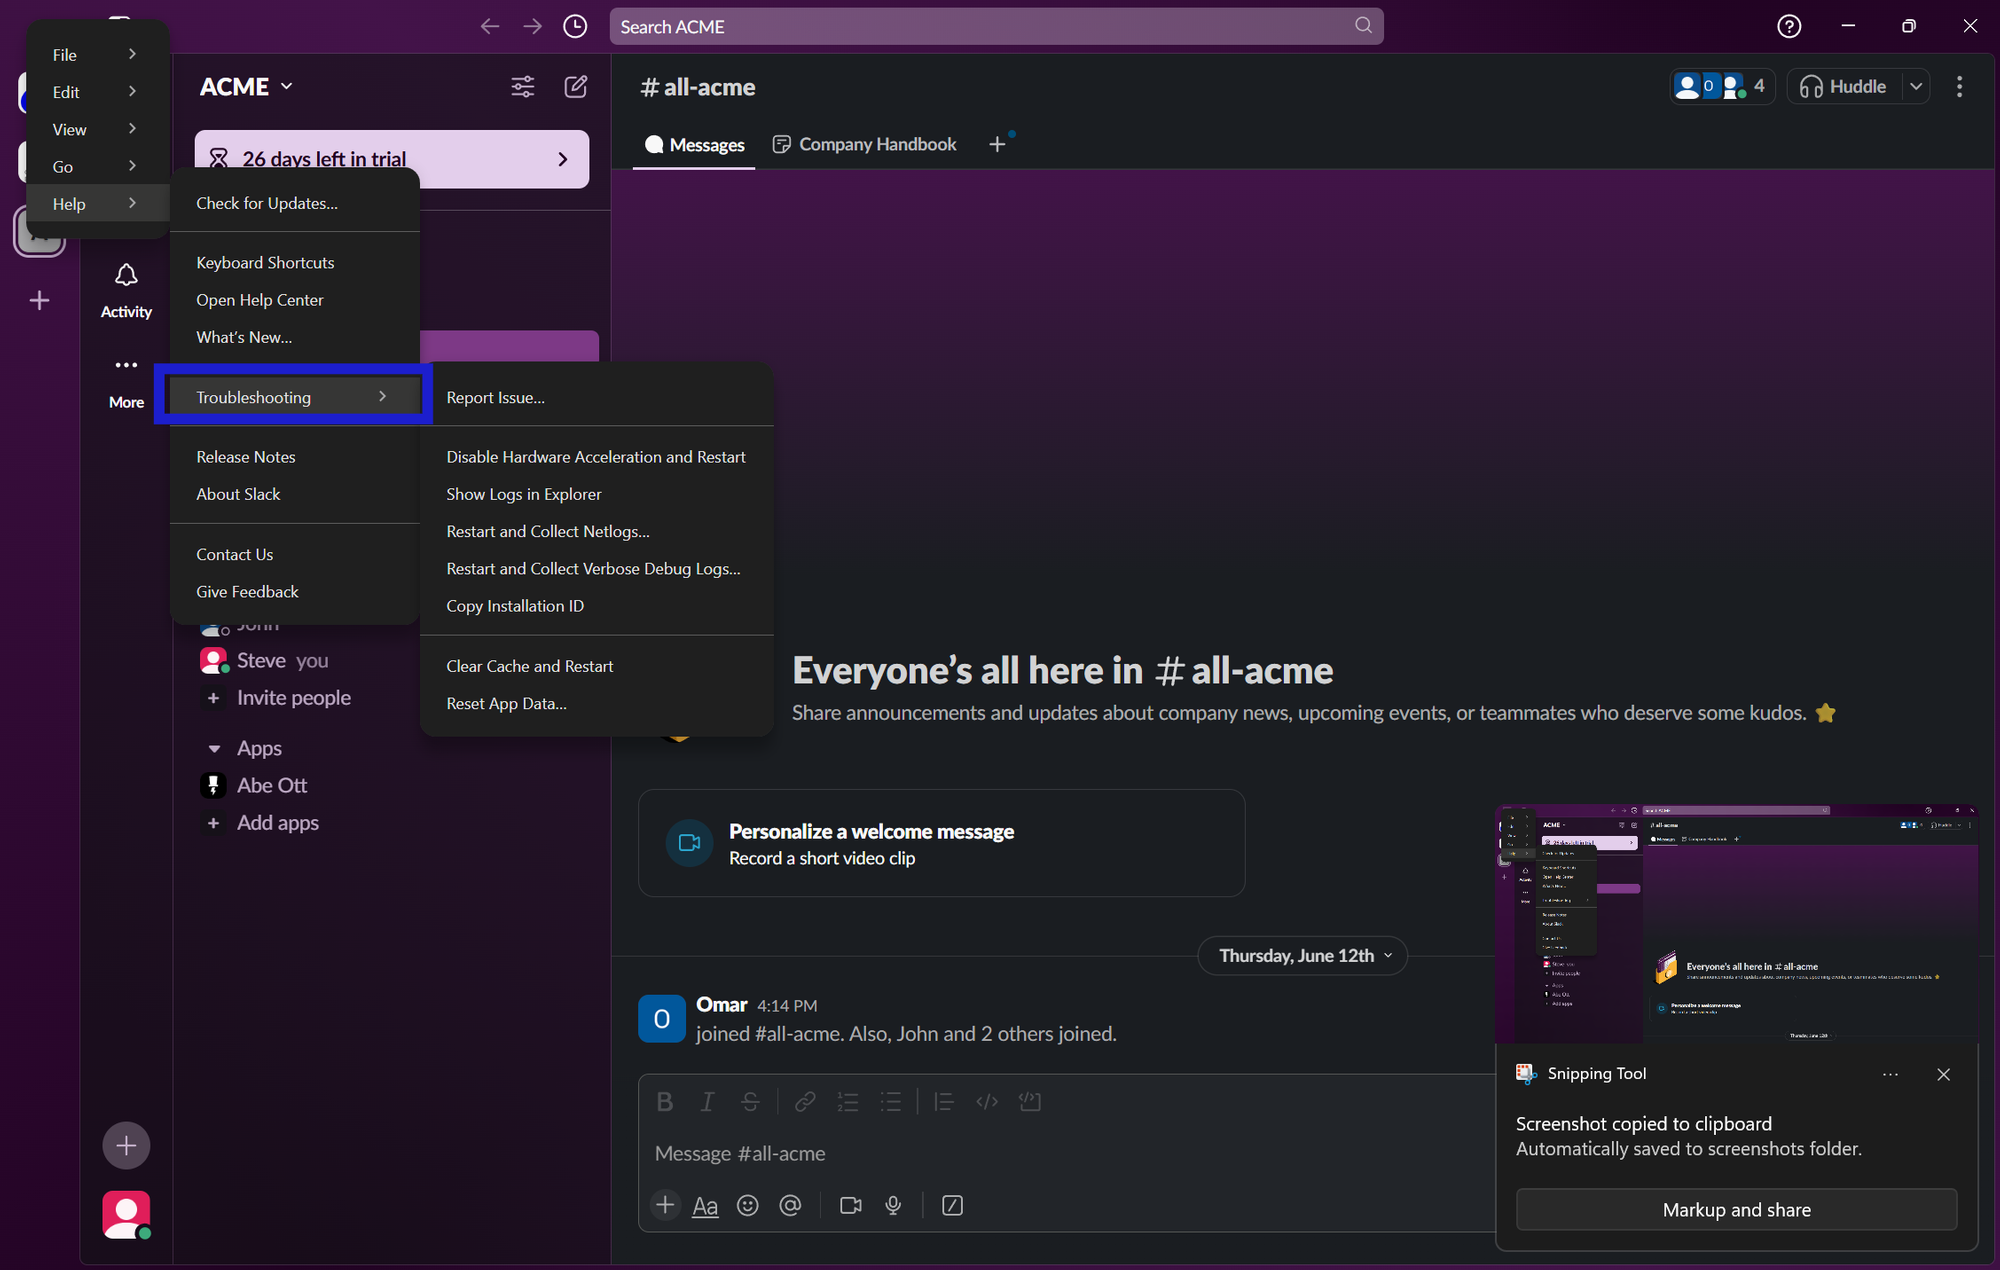Click Invite people link
The image size is (2000, 1270).
[x=293, y=698]
